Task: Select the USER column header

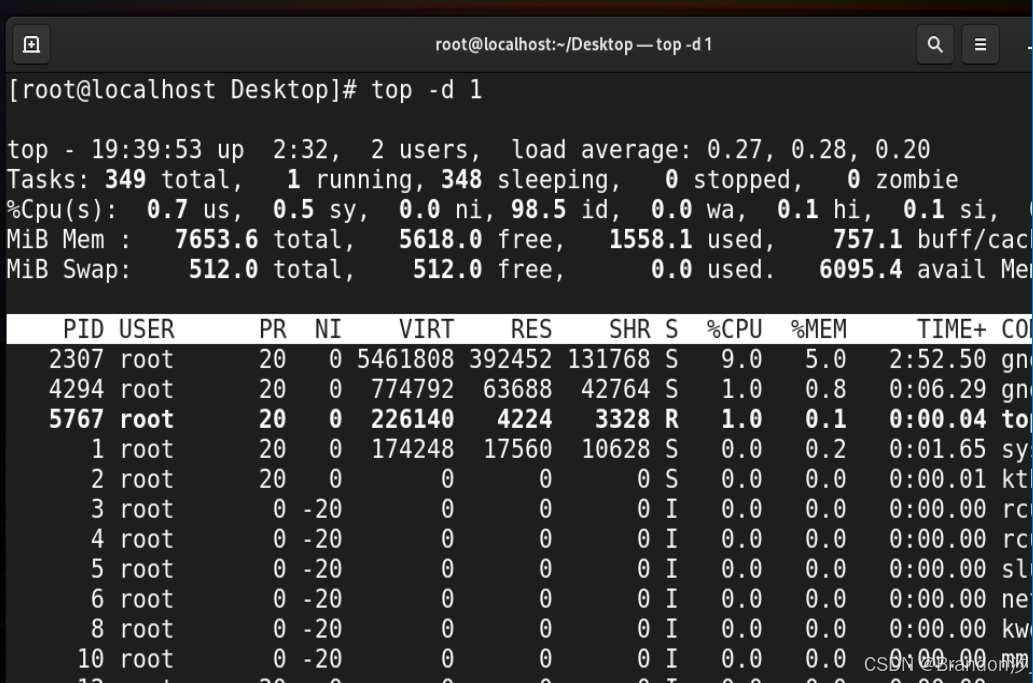Action: (x=140, y=329)
